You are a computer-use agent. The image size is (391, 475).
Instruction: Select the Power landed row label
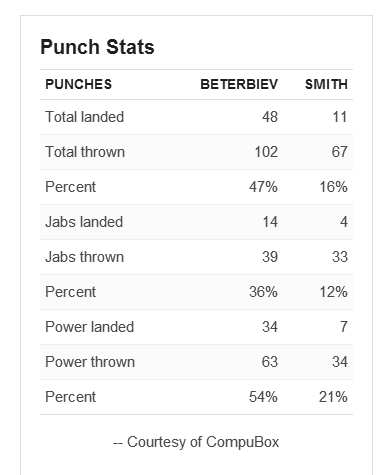point(90,327)
